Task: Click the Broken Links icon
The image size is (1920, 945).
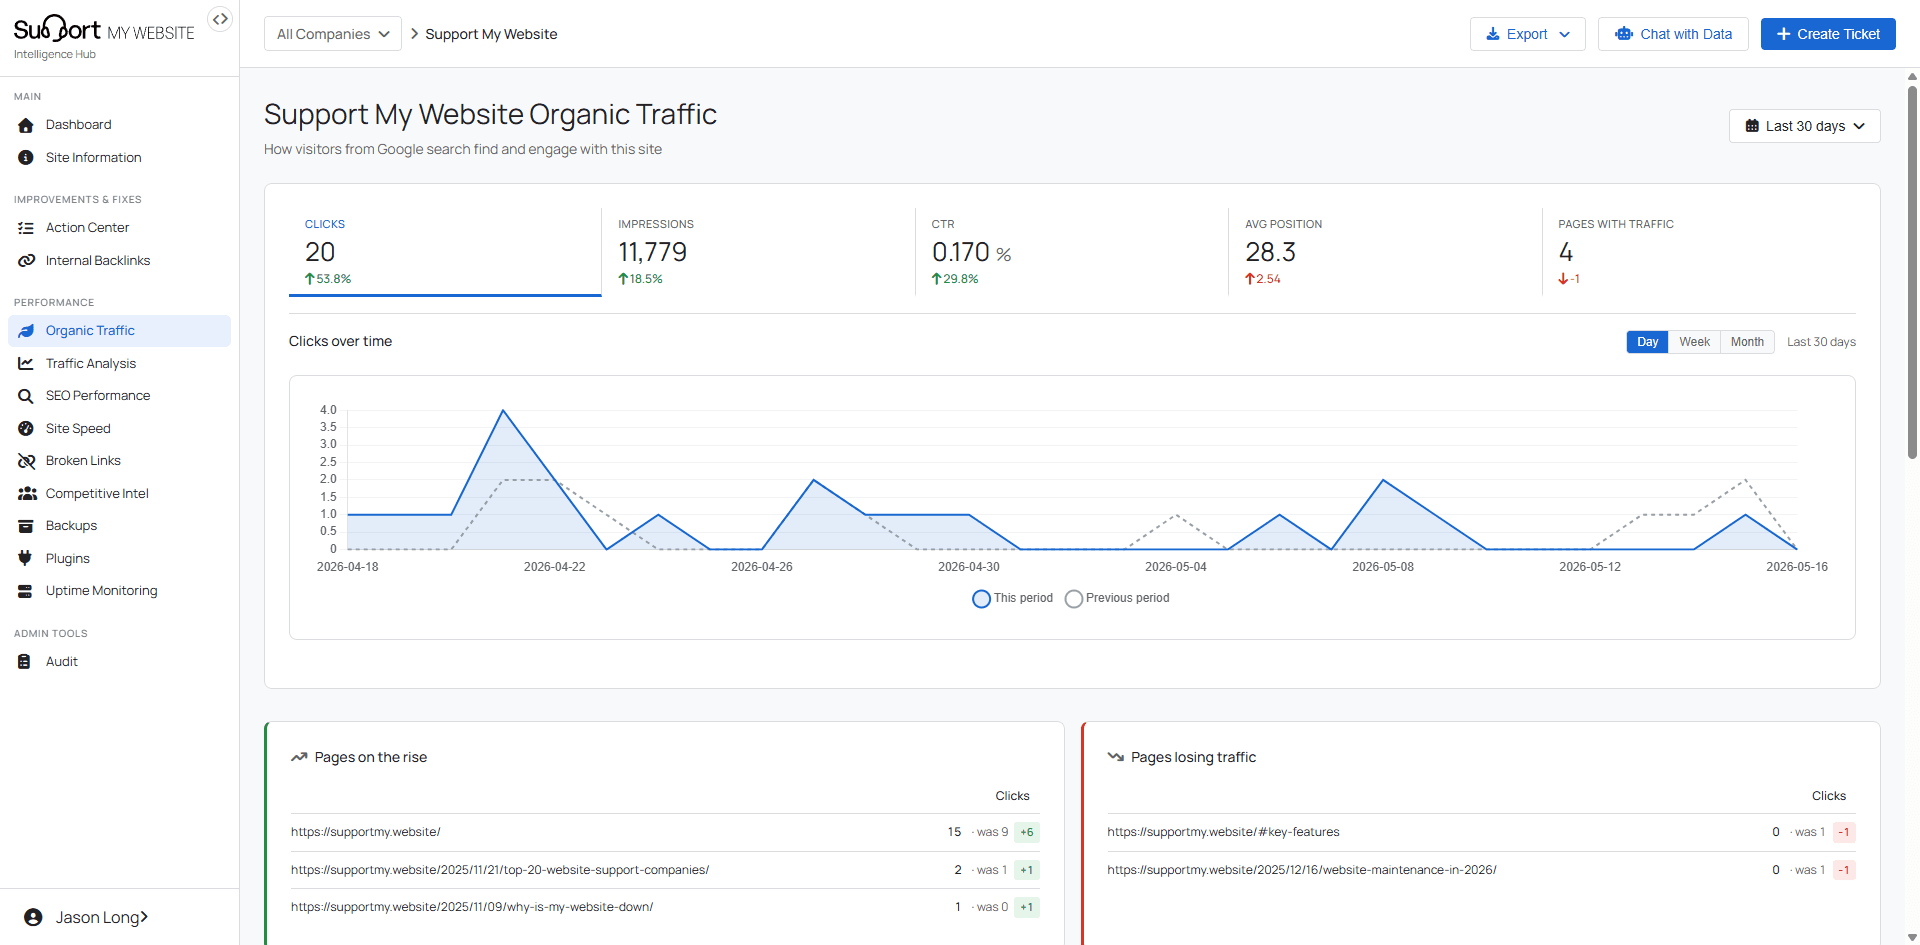Action: click(26, 461)
